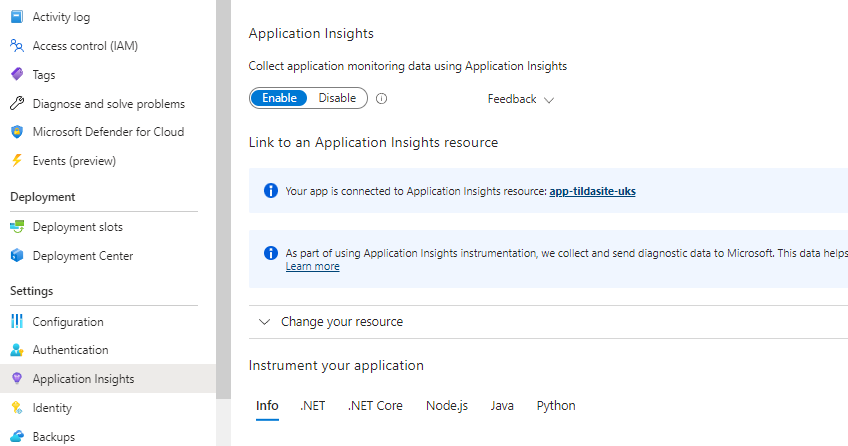
Task: Open the app-tildasite-uks resource link
Action: 592,191
